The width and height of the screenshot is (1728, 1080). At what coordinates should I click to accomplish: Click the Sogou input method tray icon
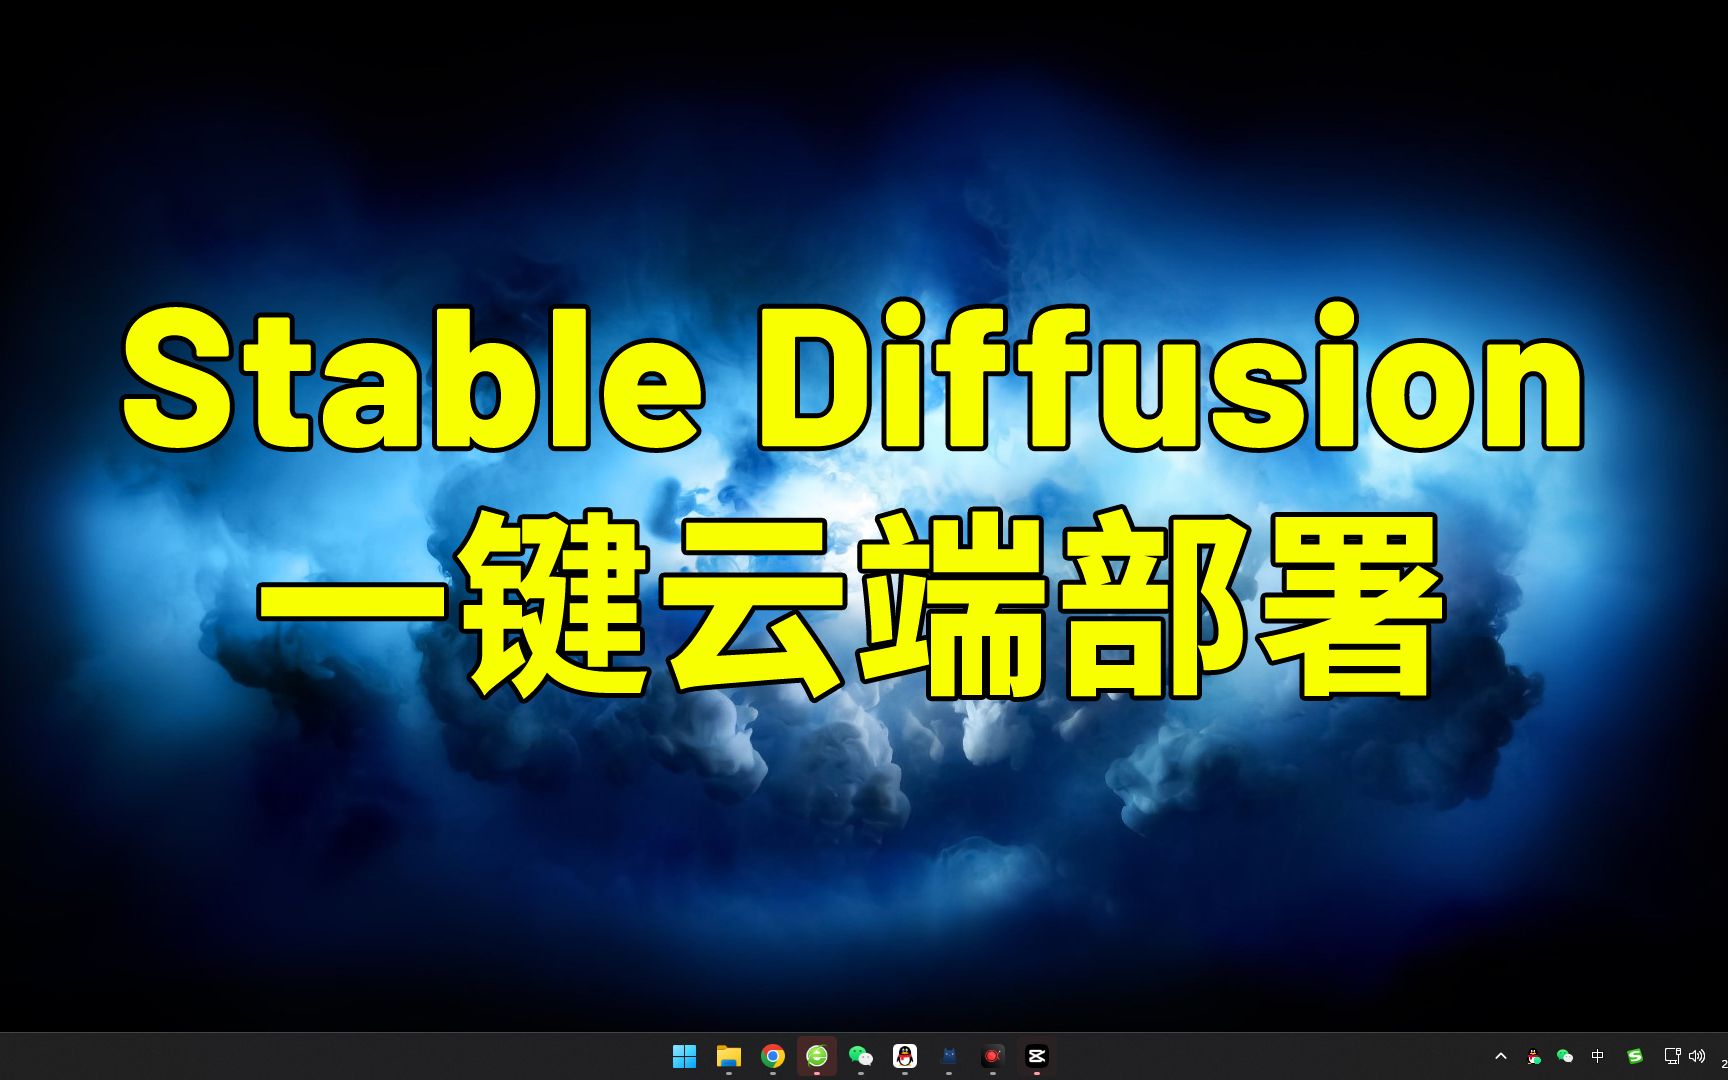tap(1635, 1056)
